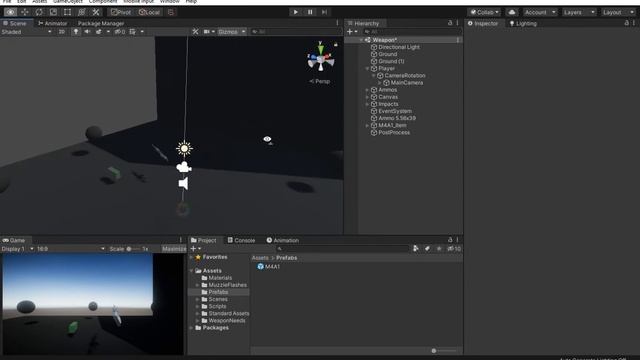Open the Layers dropdown
Image resolution: width=640 pixels, height=360 pixels.
click(578, 12)
